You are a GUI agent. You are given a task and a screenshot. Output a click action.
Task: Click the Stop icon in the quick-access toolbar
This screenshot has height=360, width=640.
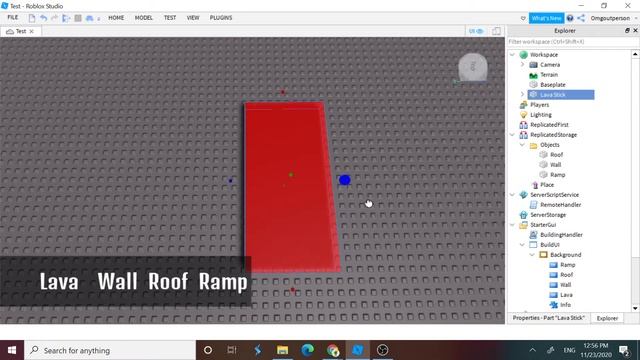[78, 18]
